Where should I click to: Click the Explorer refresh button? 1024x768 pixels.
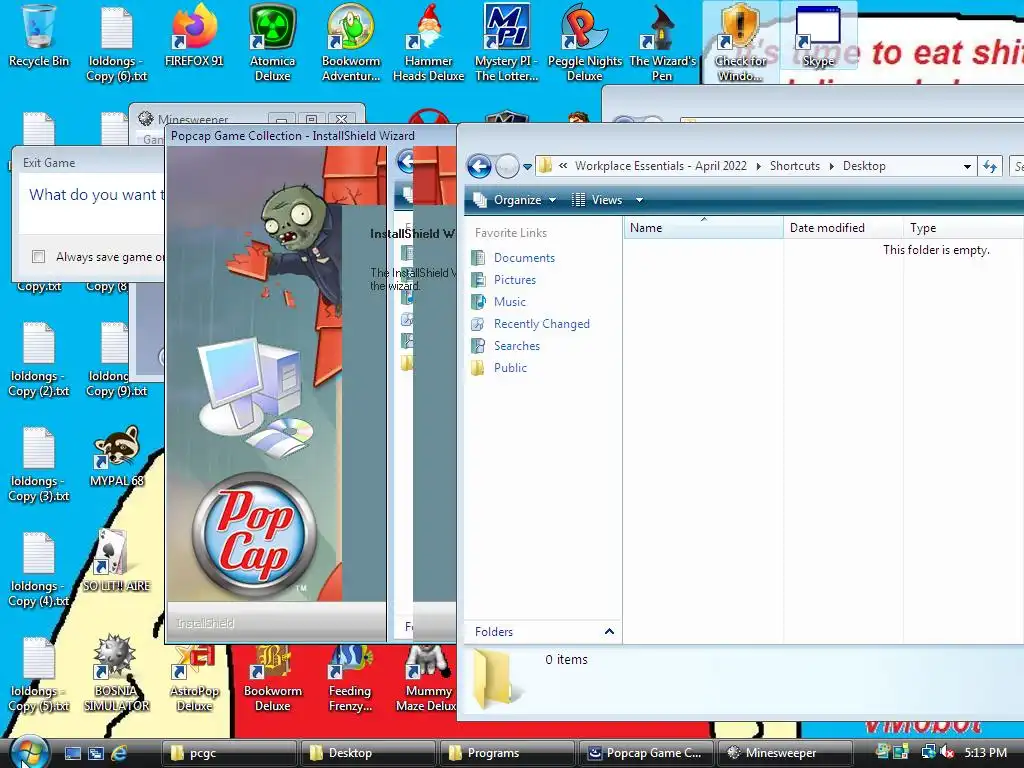coord(990,167)
